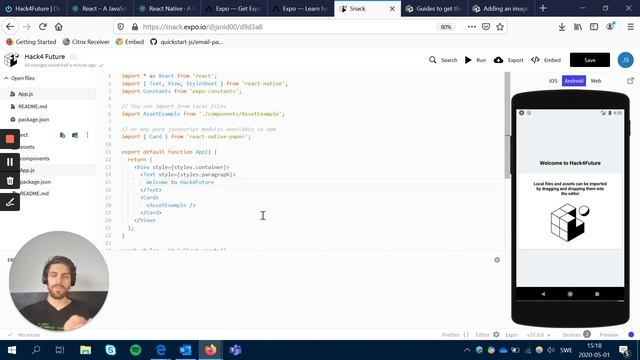Go back in Firefox

click(10, 27)
